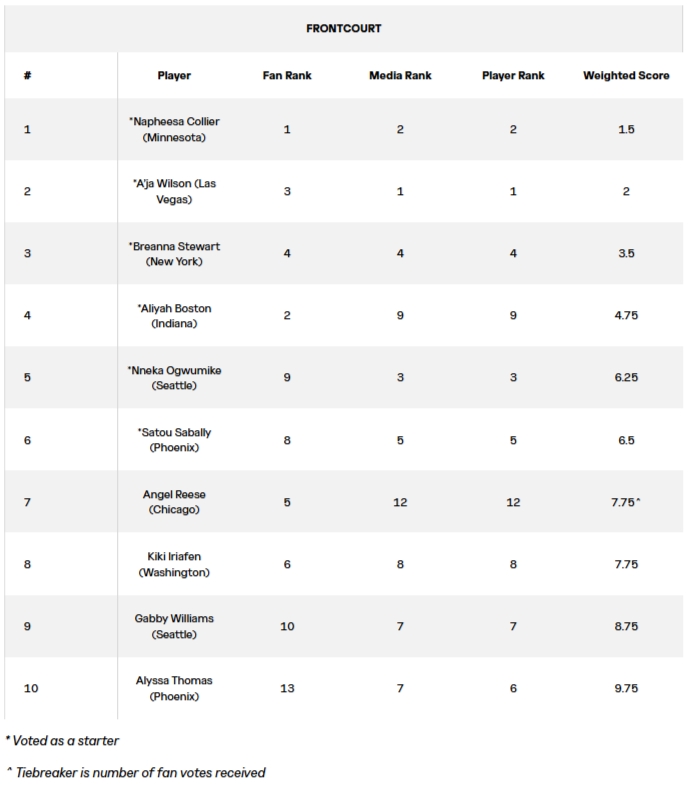
Task: Select Nneka Ogwumike (Seattle) player cell
Action: 174,378
